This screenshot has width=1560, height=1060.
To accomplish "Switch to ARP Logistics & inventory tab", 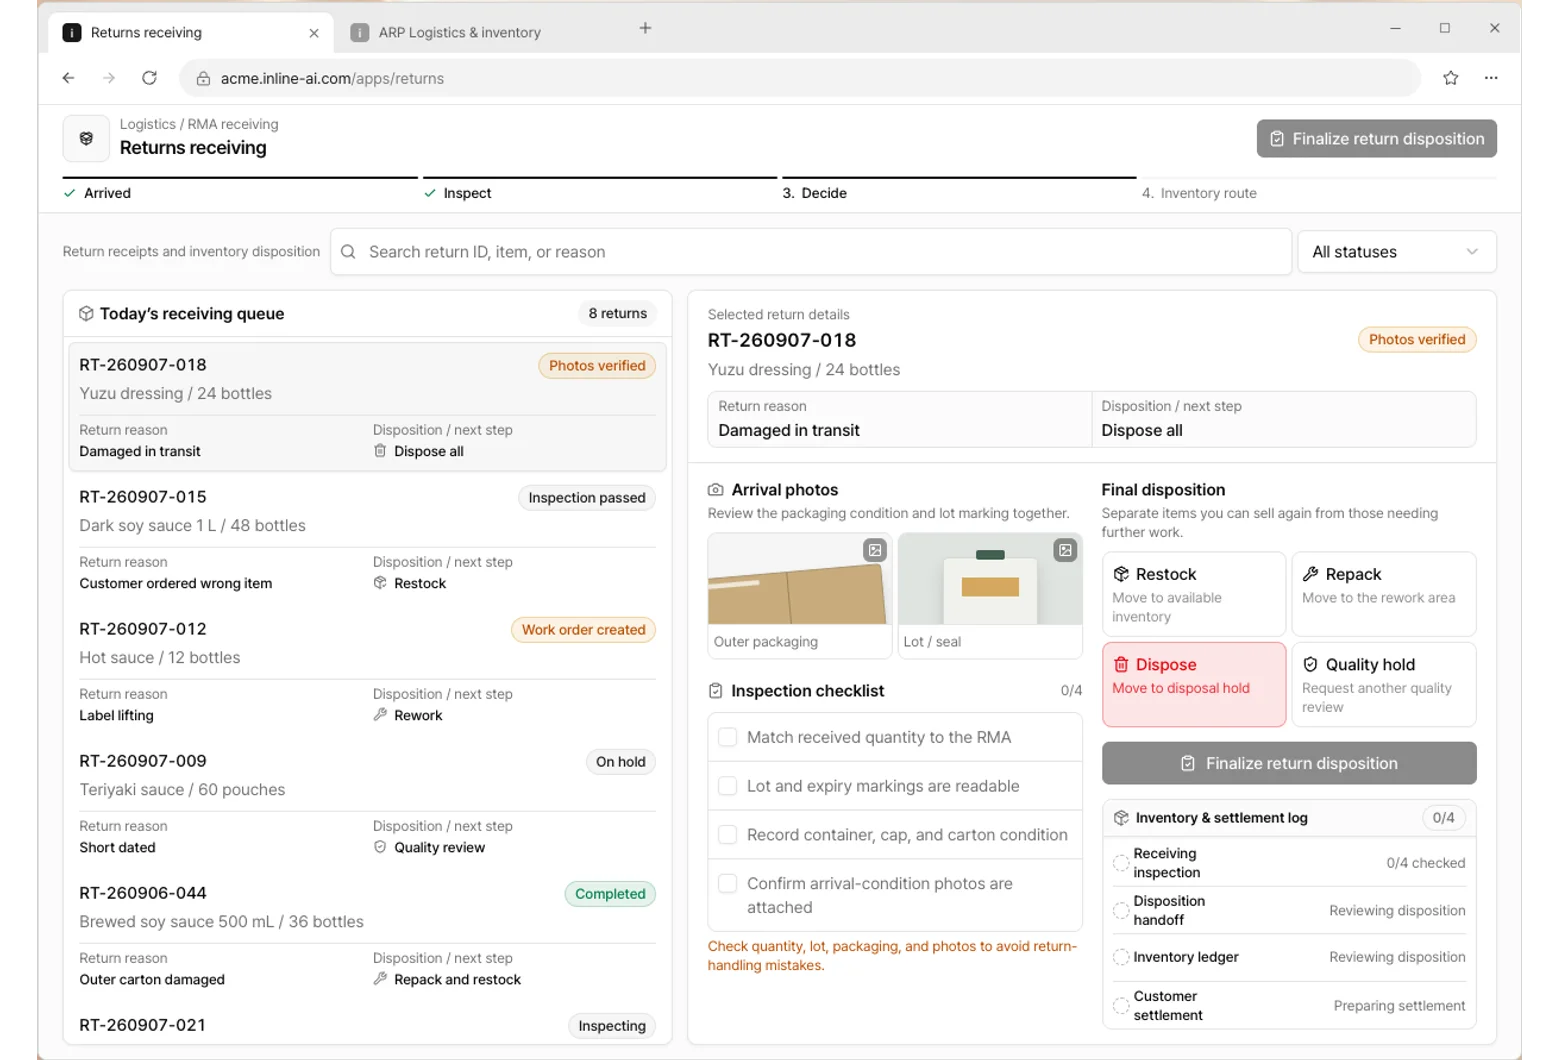I will (x=459, y=33).
